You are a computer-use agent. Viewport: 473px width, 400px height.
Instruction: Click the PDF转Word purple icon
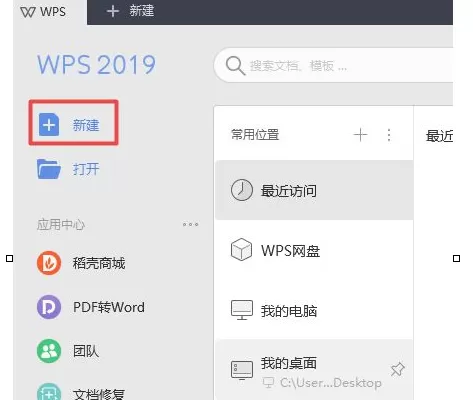[49, 307]
